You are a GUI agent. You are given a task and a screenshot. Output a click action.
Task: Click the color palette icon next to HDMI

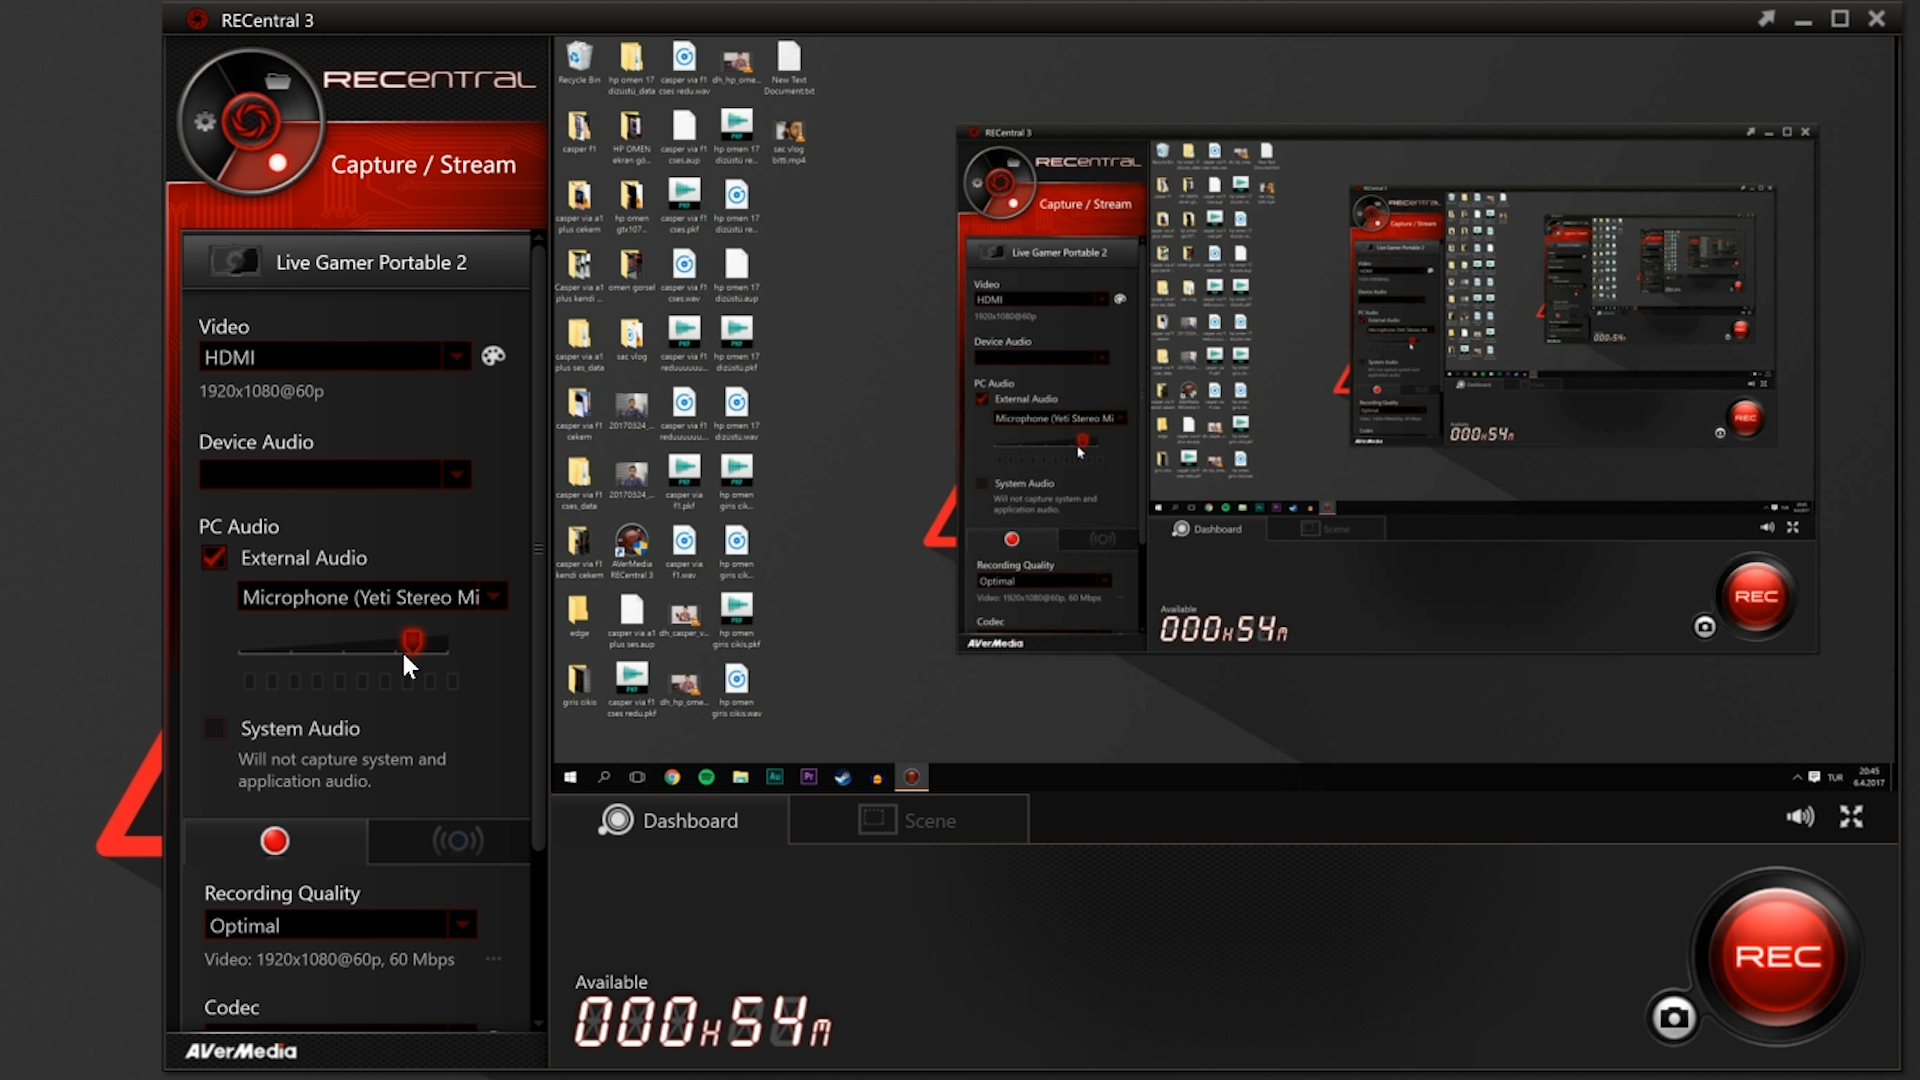493,356
